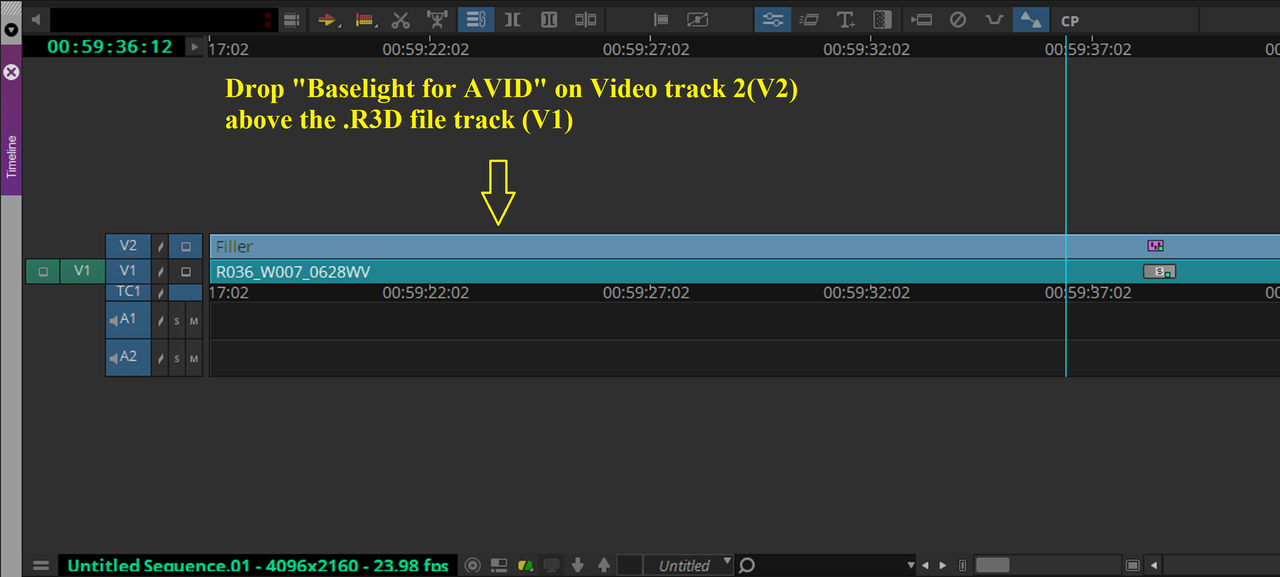Click the gray source settings icon on V1 clip
The image size is (1280, 577).
click(x=1159, y=271)
